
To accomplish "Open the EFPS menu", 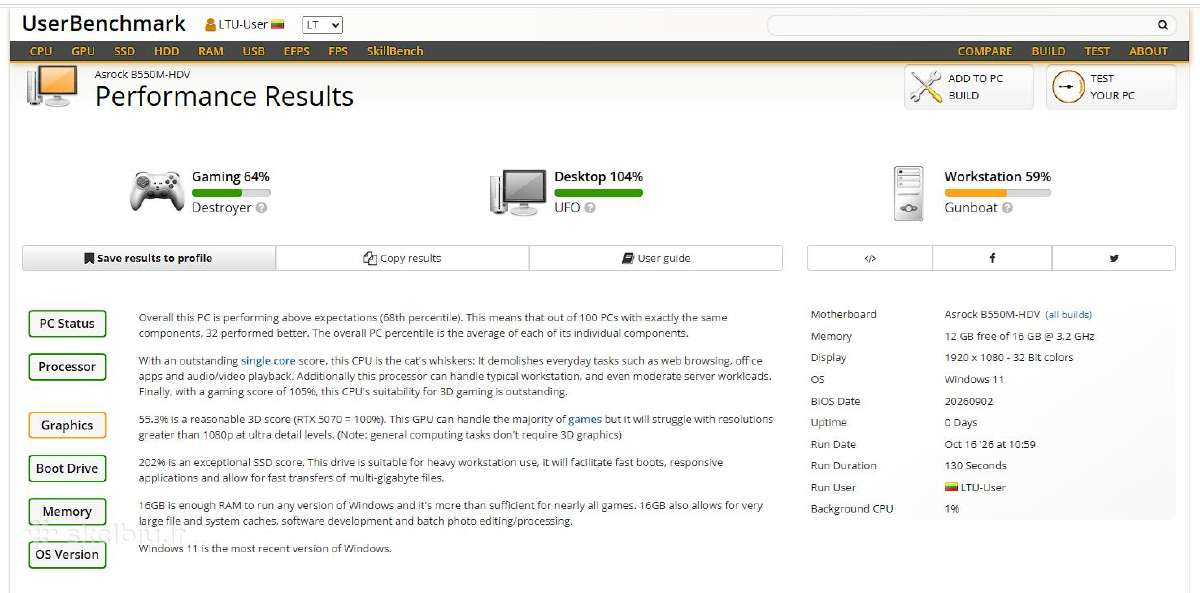I will click(297, 51).
